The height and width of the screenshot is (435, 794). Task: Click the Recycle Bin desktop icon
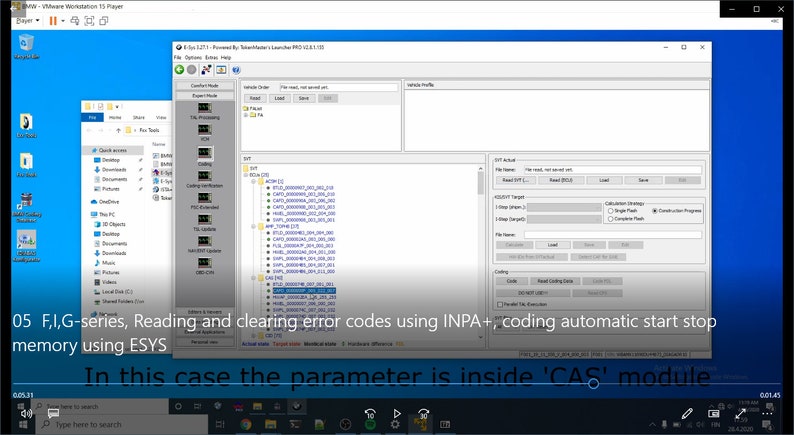coord(26,46)
